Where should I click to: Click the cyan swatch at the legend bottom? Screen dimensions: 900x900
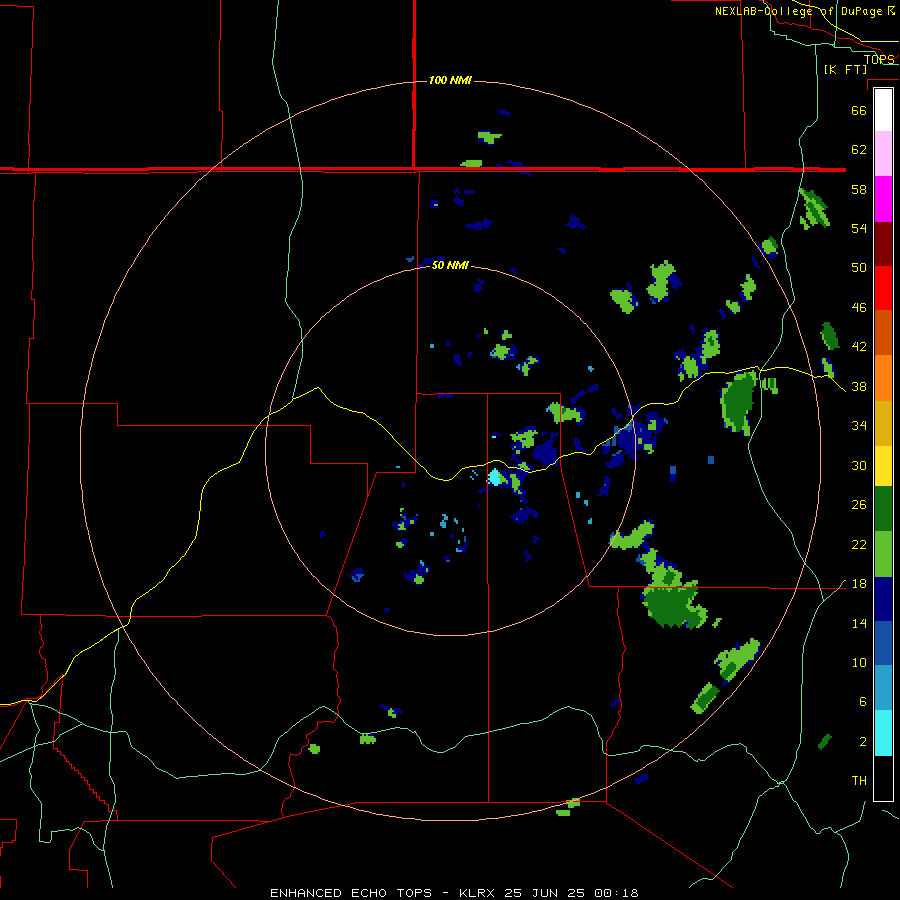[x=883, y=733]
